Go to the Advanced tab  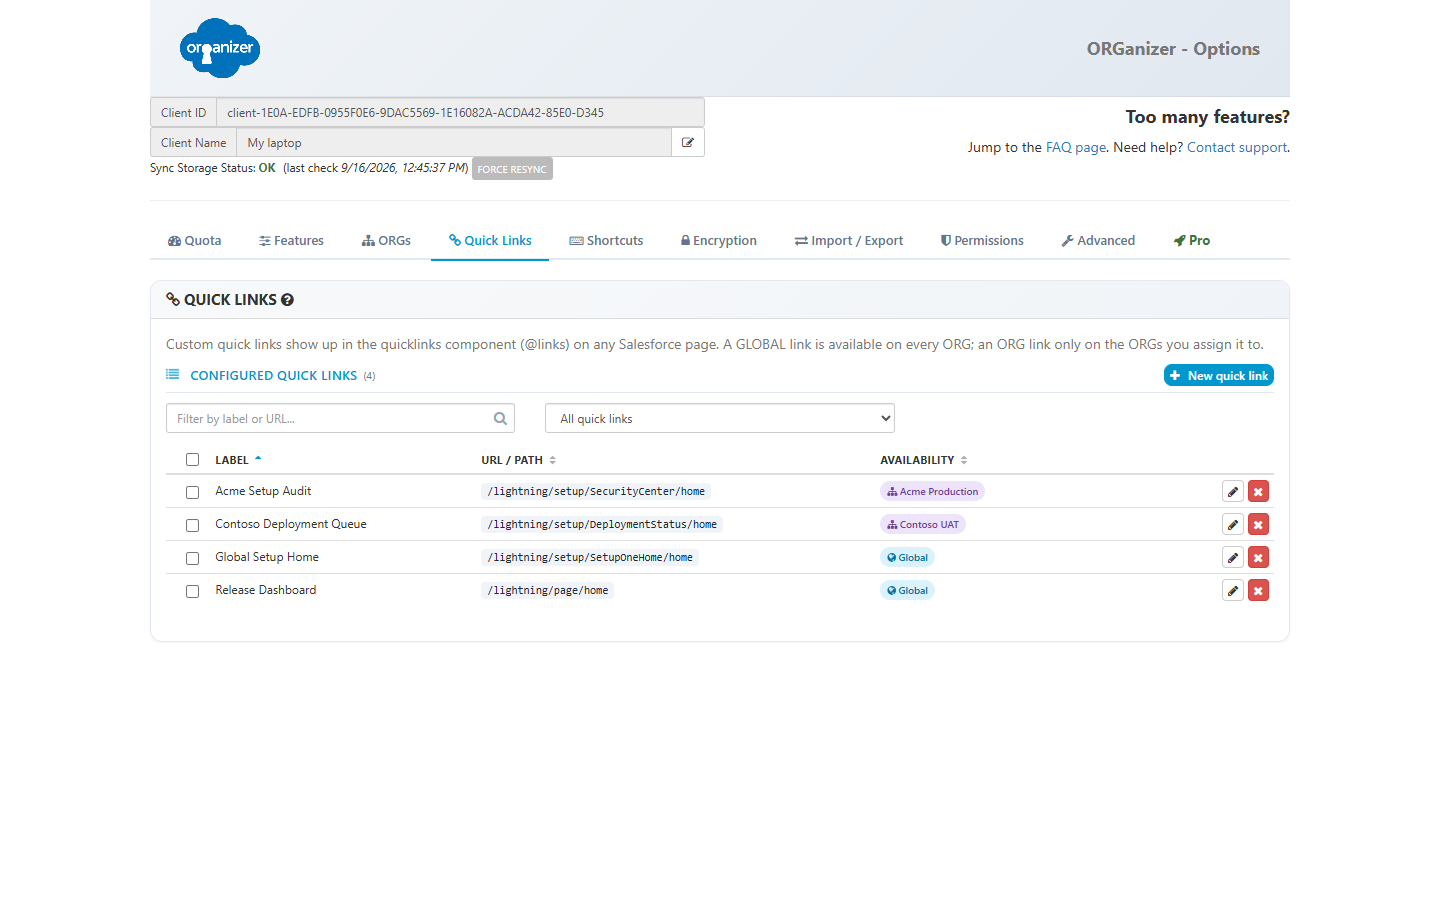(1098, 241)
